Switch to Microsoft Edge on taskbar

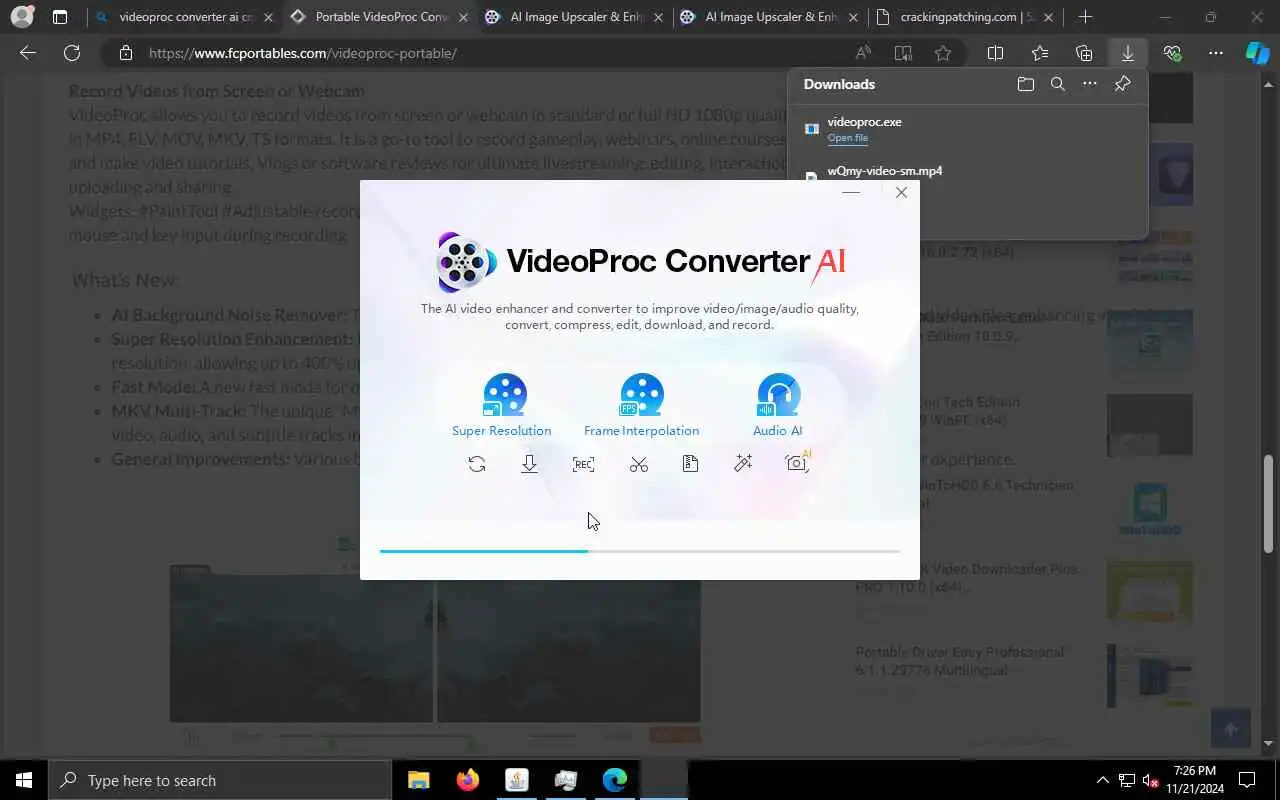pos(614,780)
